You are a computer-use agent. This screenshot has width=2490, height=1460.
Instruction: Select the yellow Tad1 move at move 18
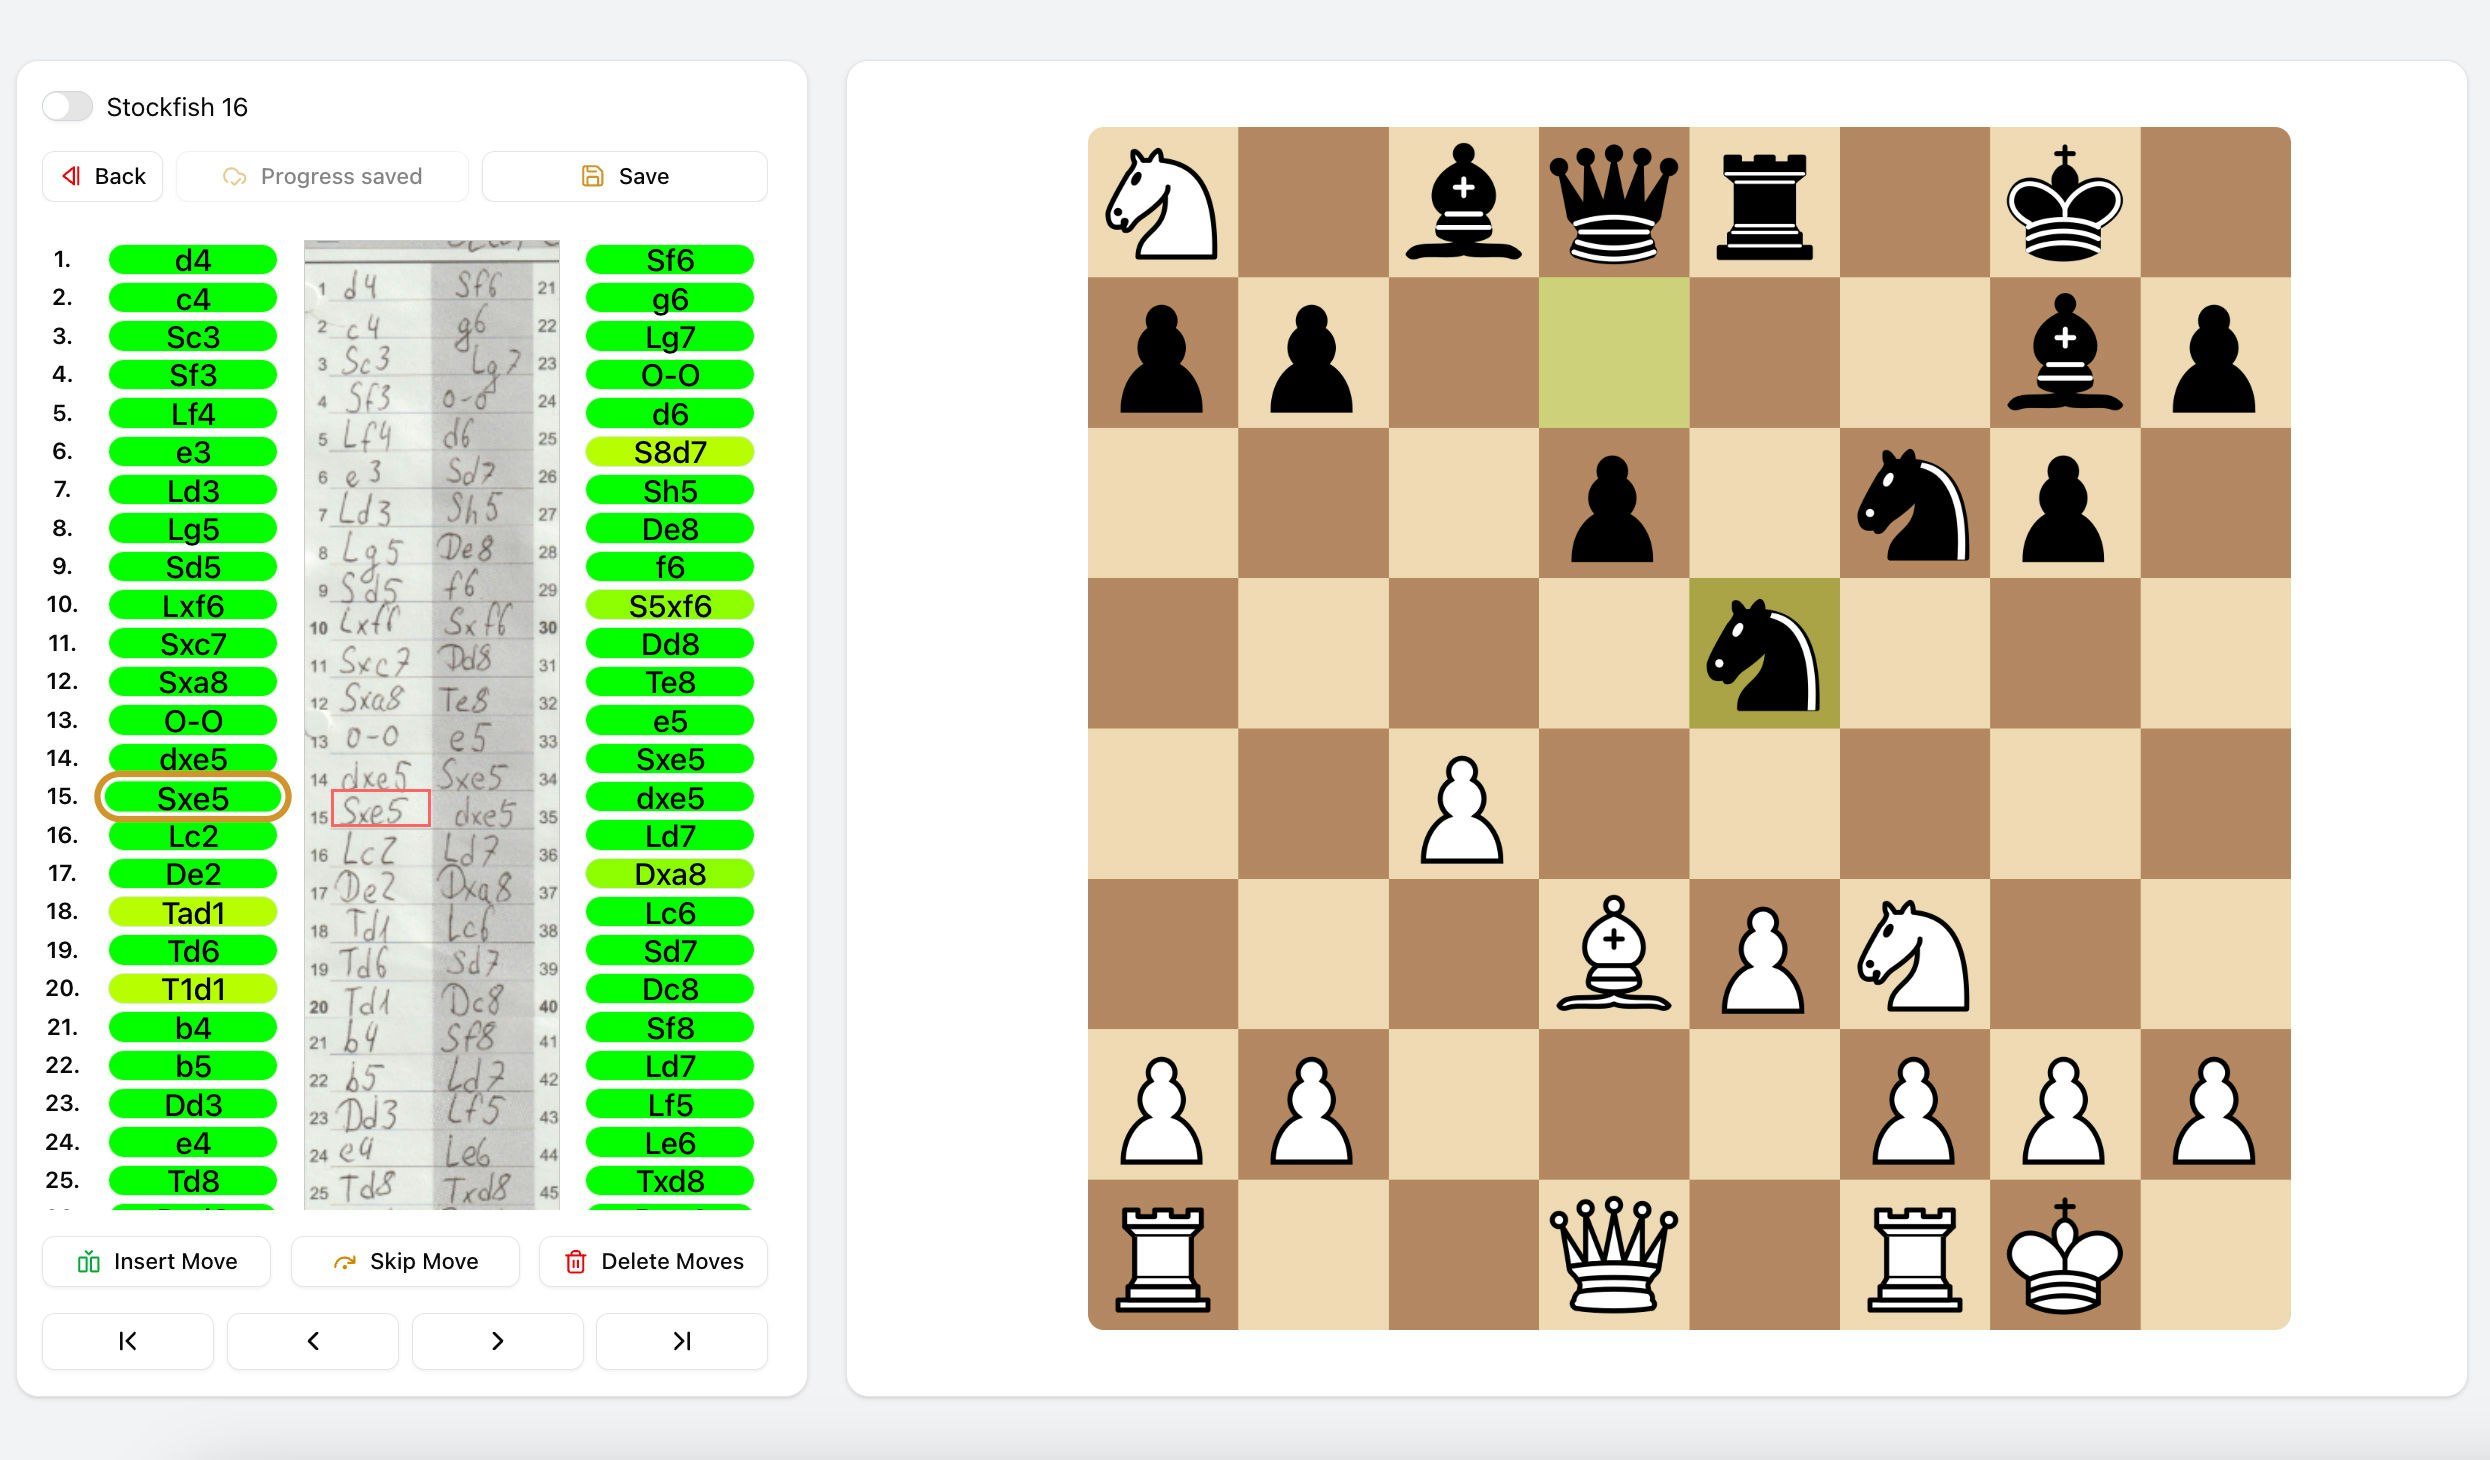192,912
